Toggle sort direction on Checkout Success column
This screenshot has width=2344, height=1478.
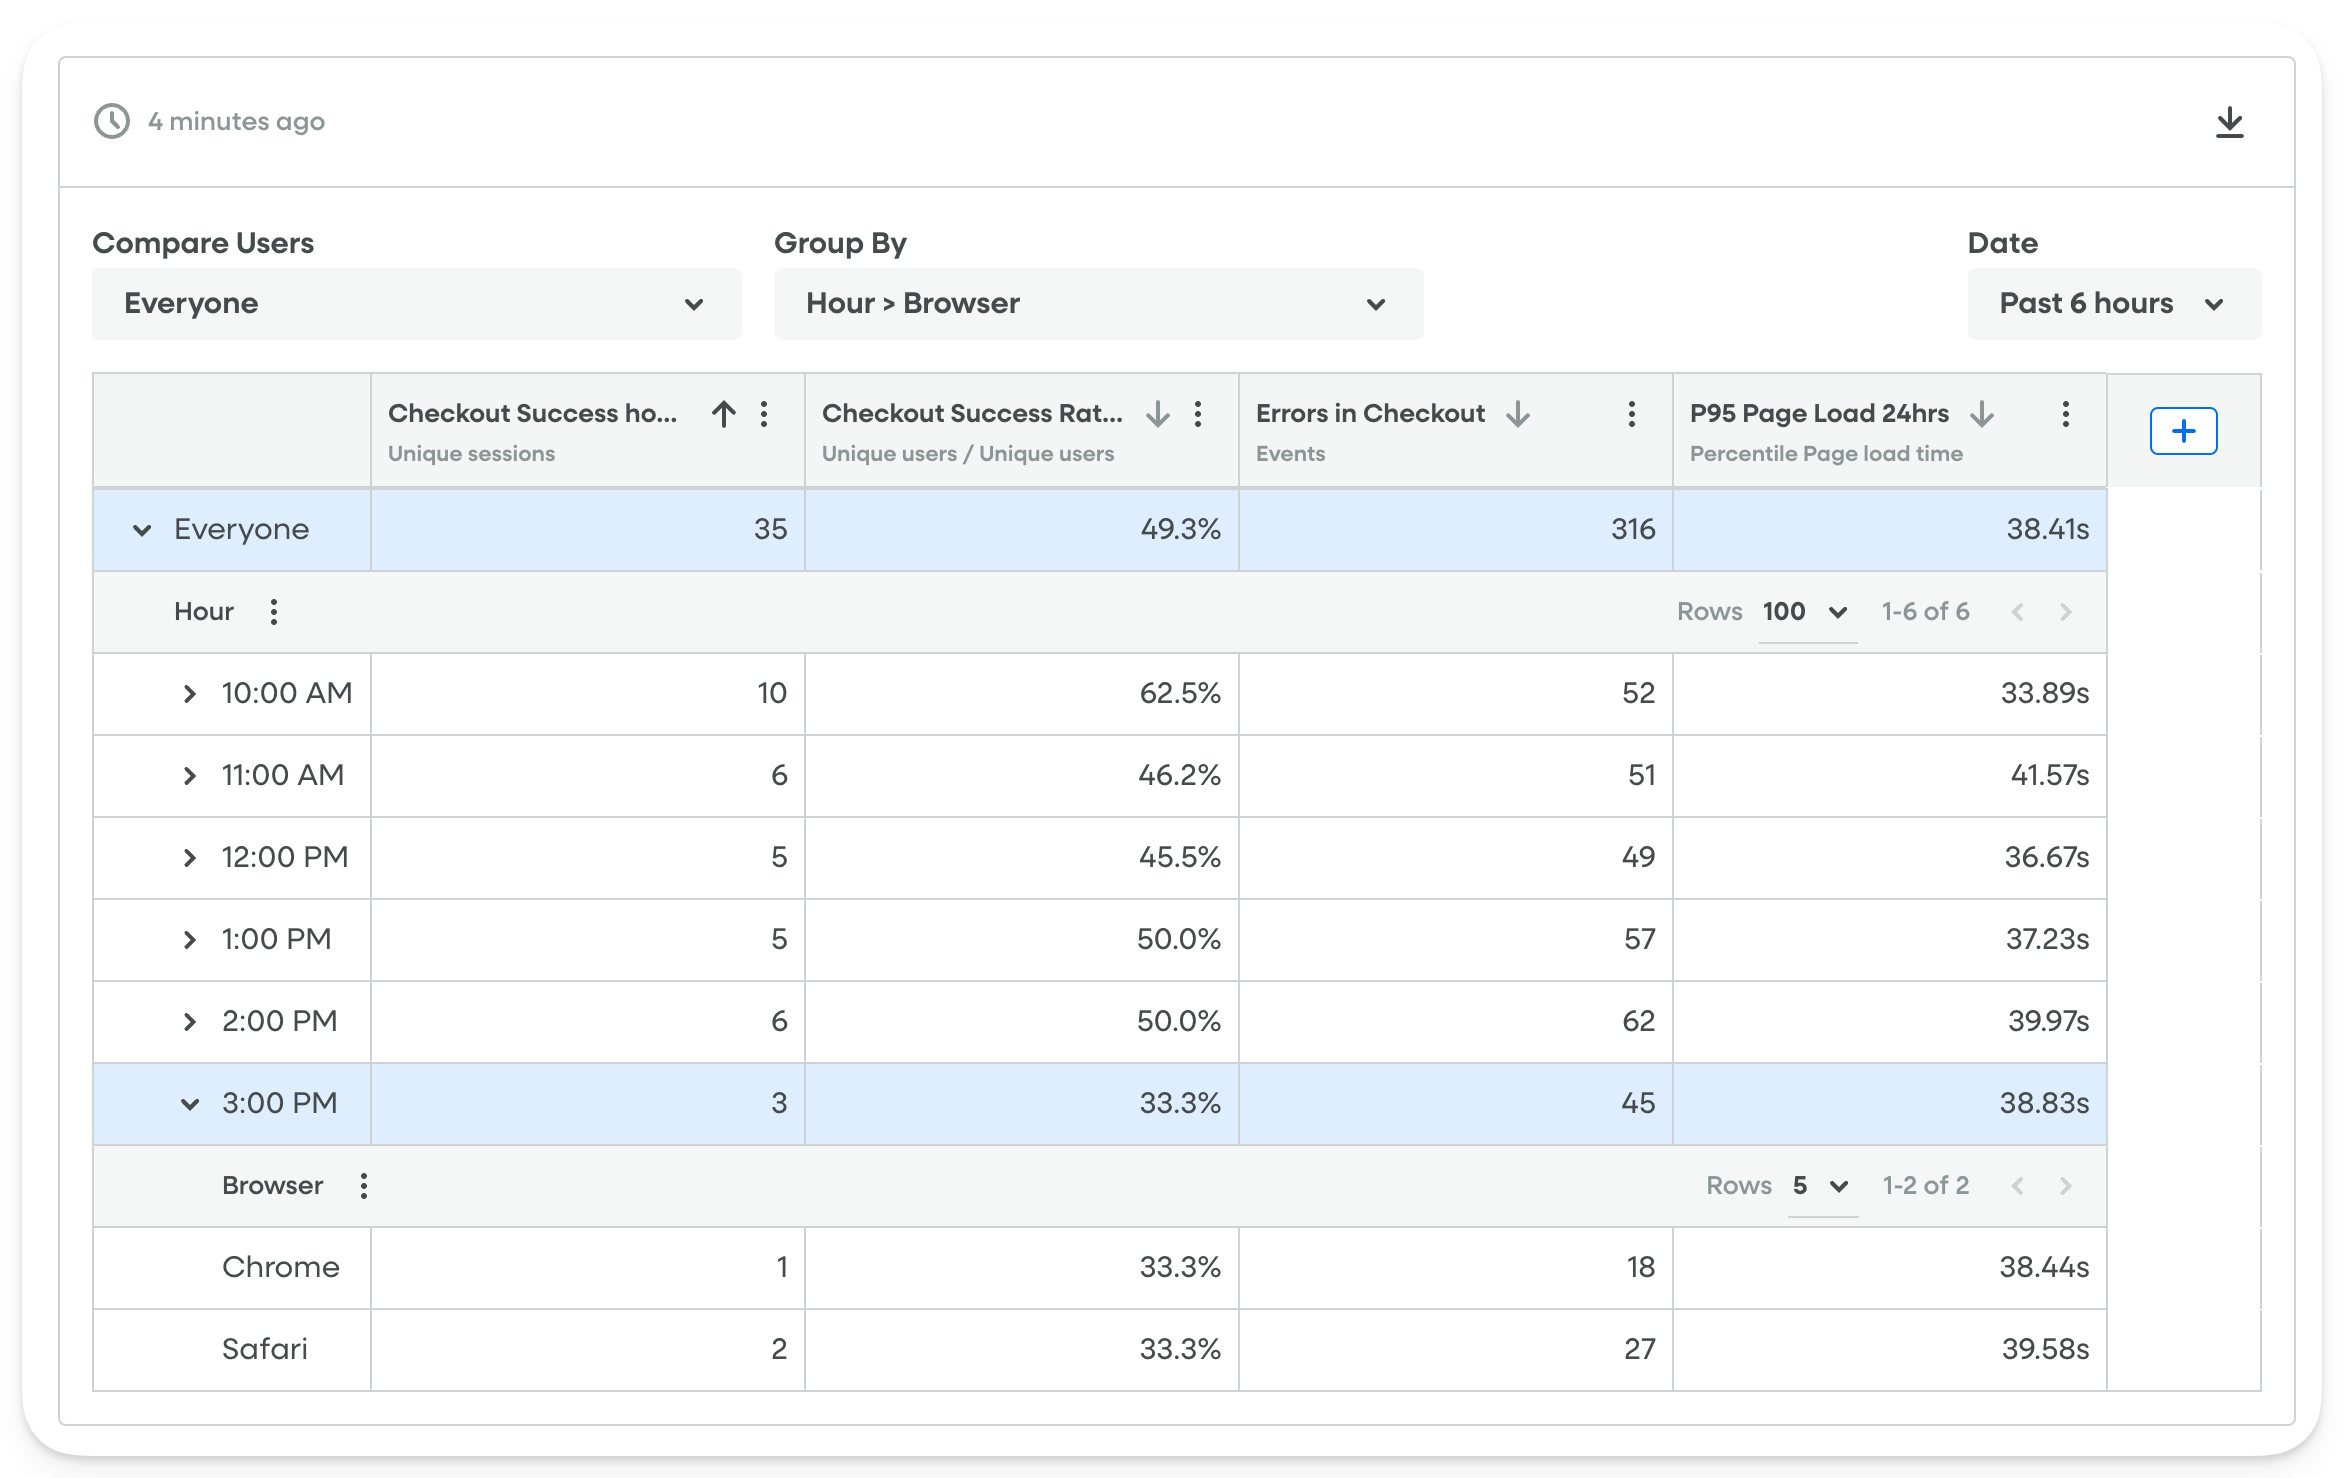pos(723,413)
